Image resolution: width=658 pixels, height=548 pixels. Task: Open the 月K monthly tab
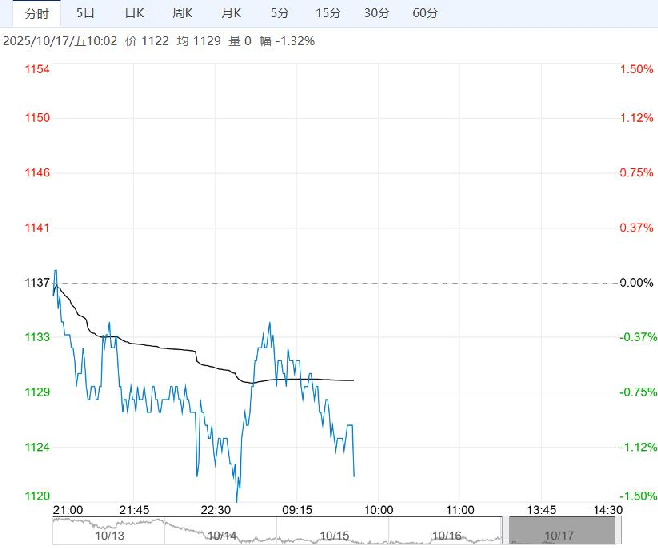coord(231,13)
